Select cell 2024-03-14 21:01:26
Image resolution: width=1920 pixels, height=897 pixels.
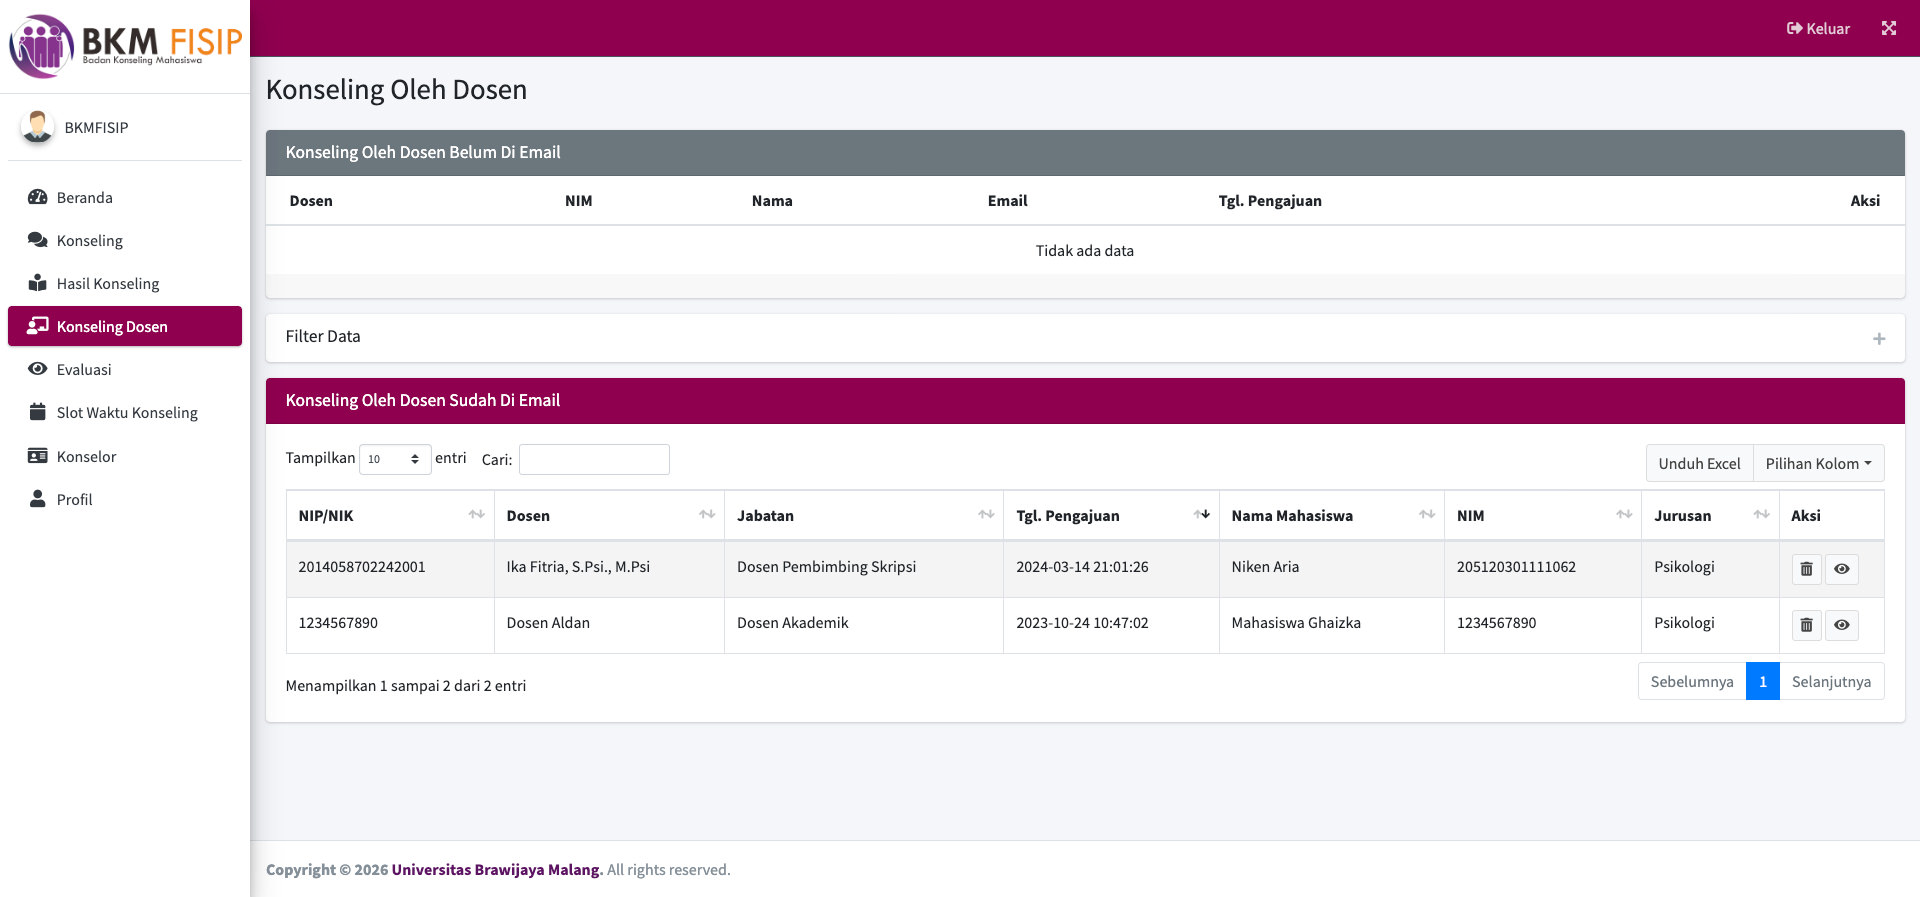point(1111,567)
